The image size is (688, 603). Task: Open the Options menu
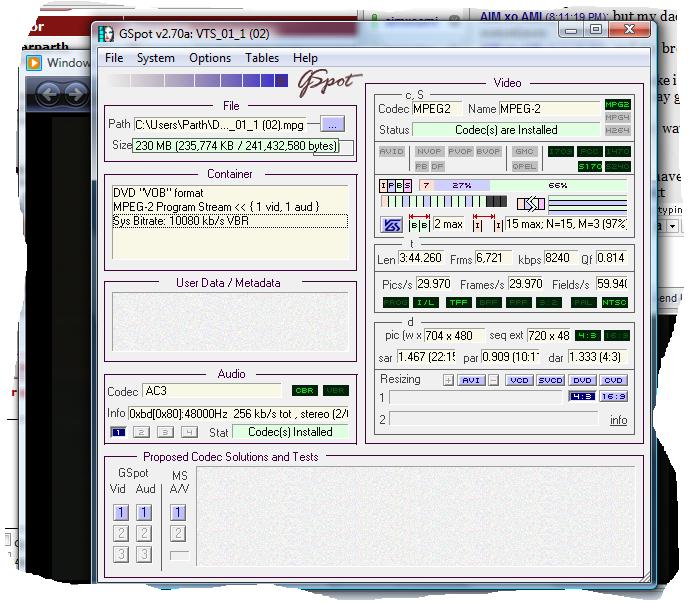click(x=210, y=58)
